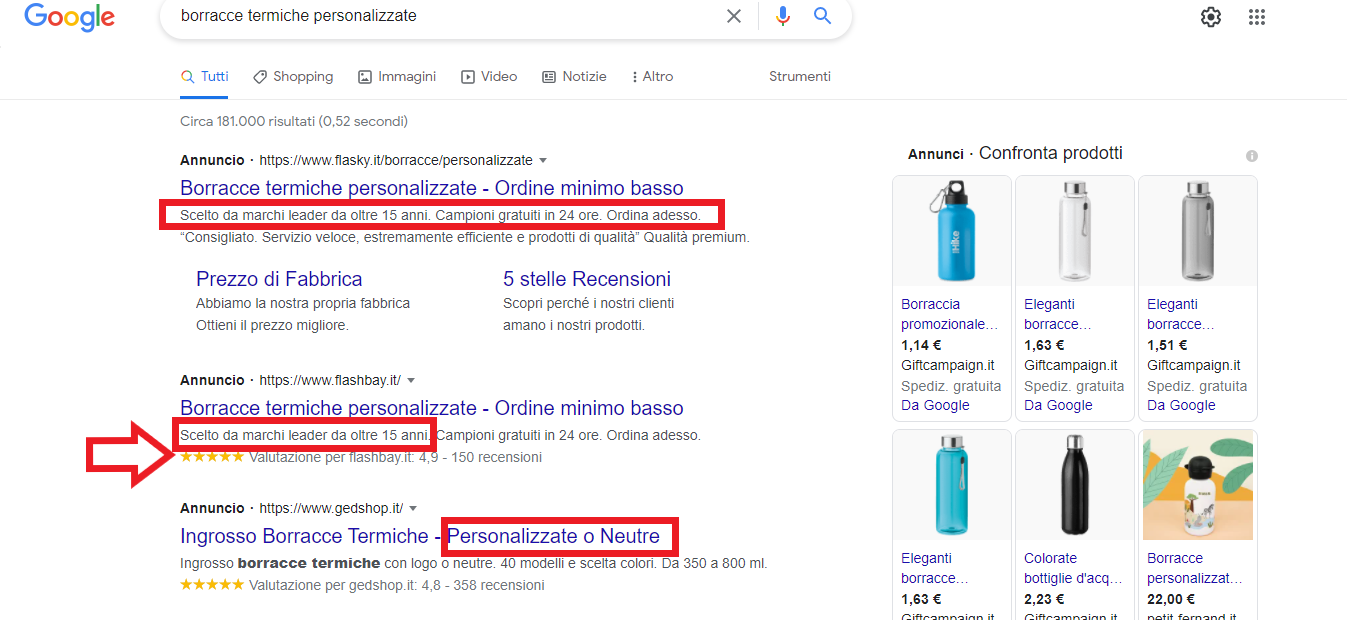Open the settings gear icon

click(1211, 17)
